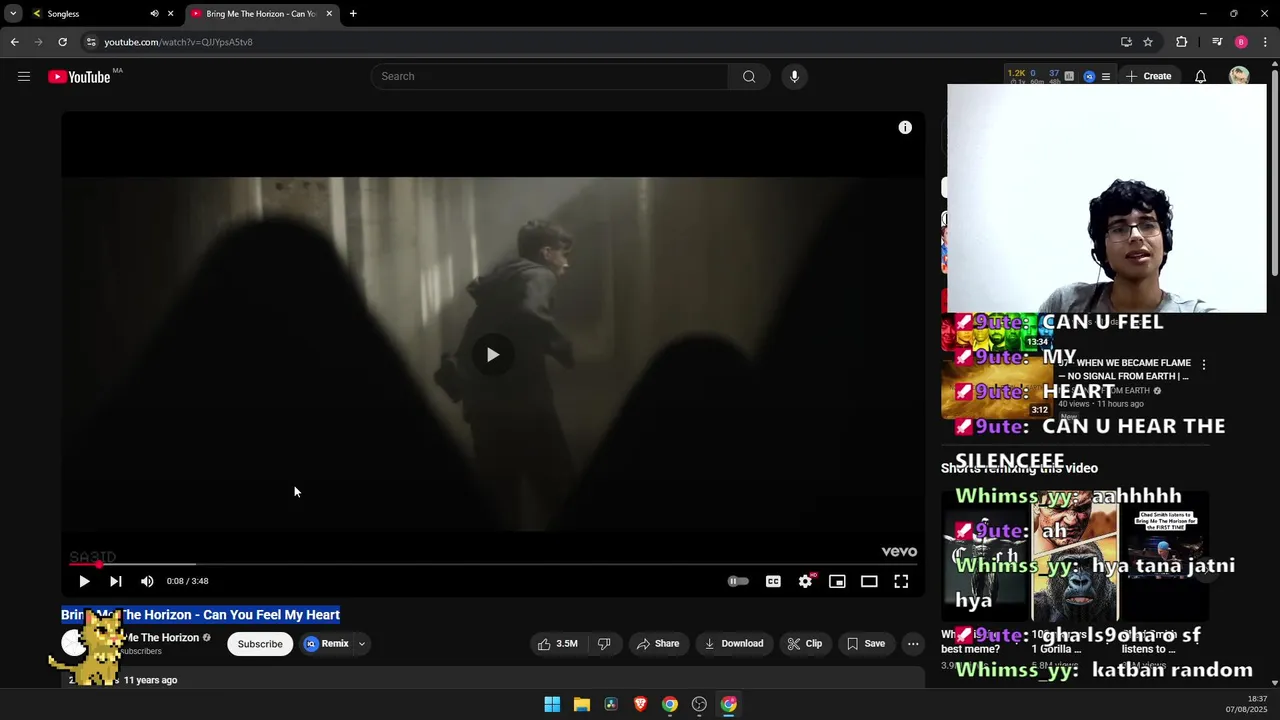
Task: Download the video
Action: (x=734, y=644)
